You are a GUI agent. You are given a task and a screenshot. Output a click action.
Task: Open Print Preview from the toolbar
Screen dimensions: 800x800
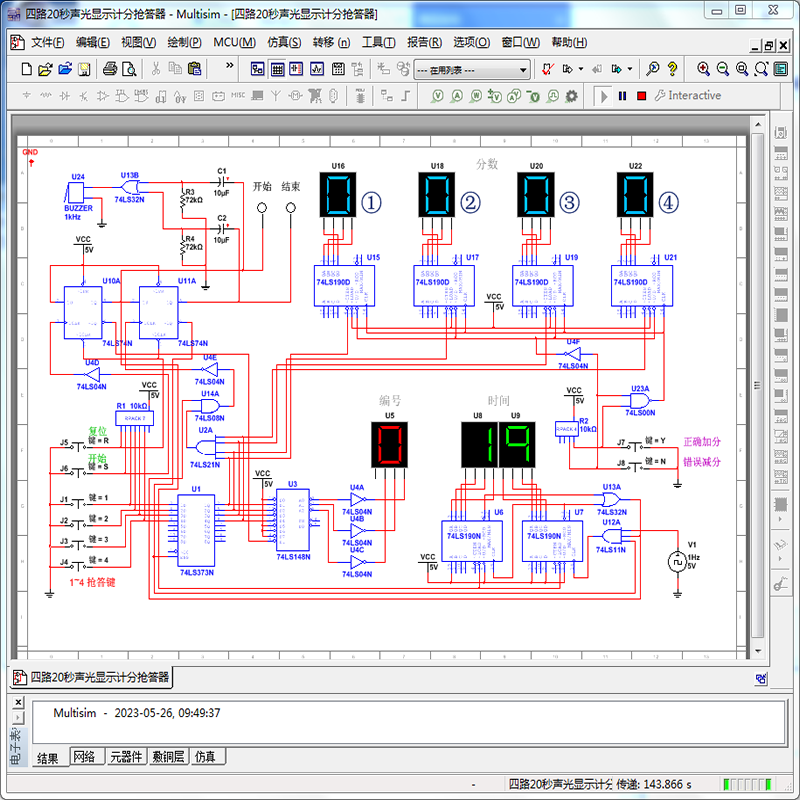(128, 69)
